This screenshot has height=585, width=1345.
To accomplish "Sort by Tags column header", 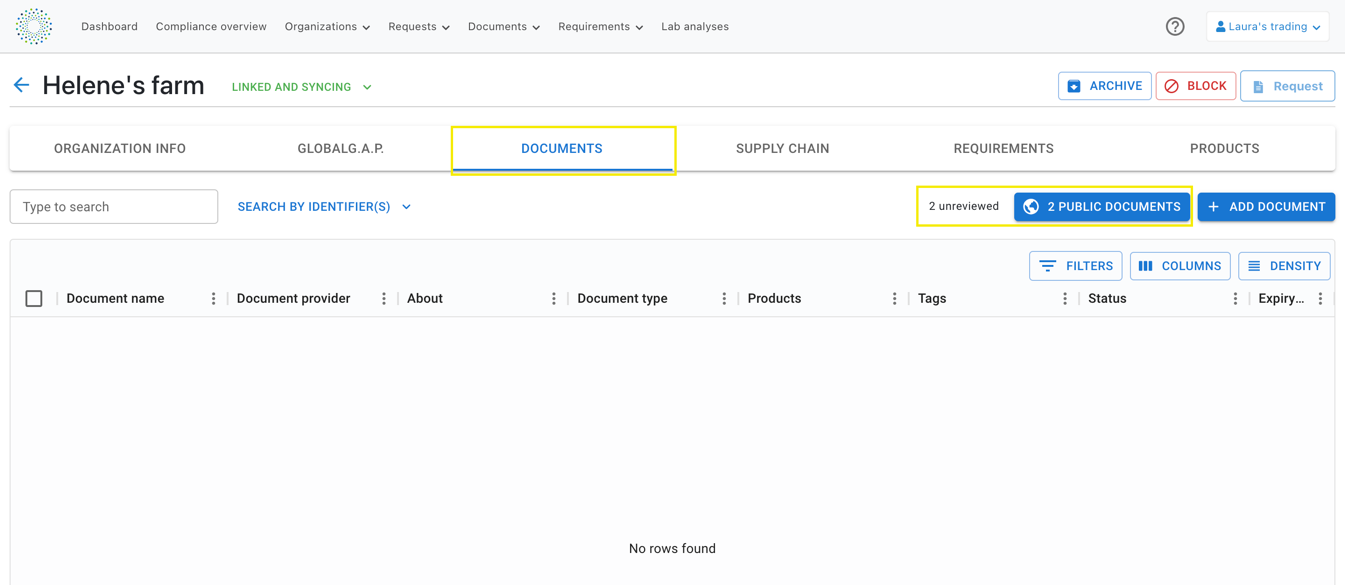I will tap(932, 299).
